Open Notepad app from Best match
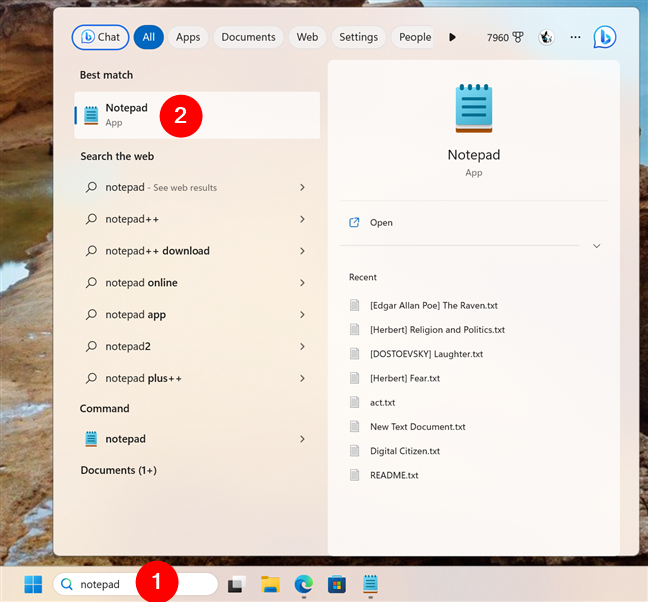 197,115
